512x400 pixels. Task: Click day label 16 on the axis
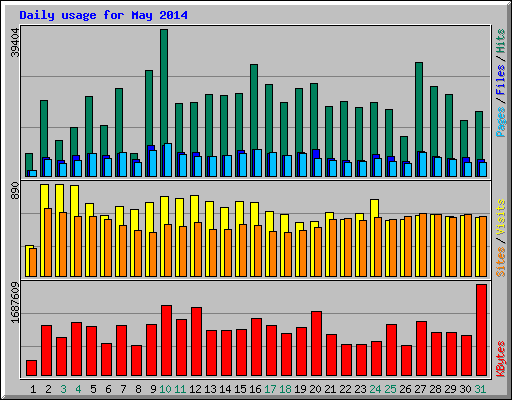tap(255, 389)
